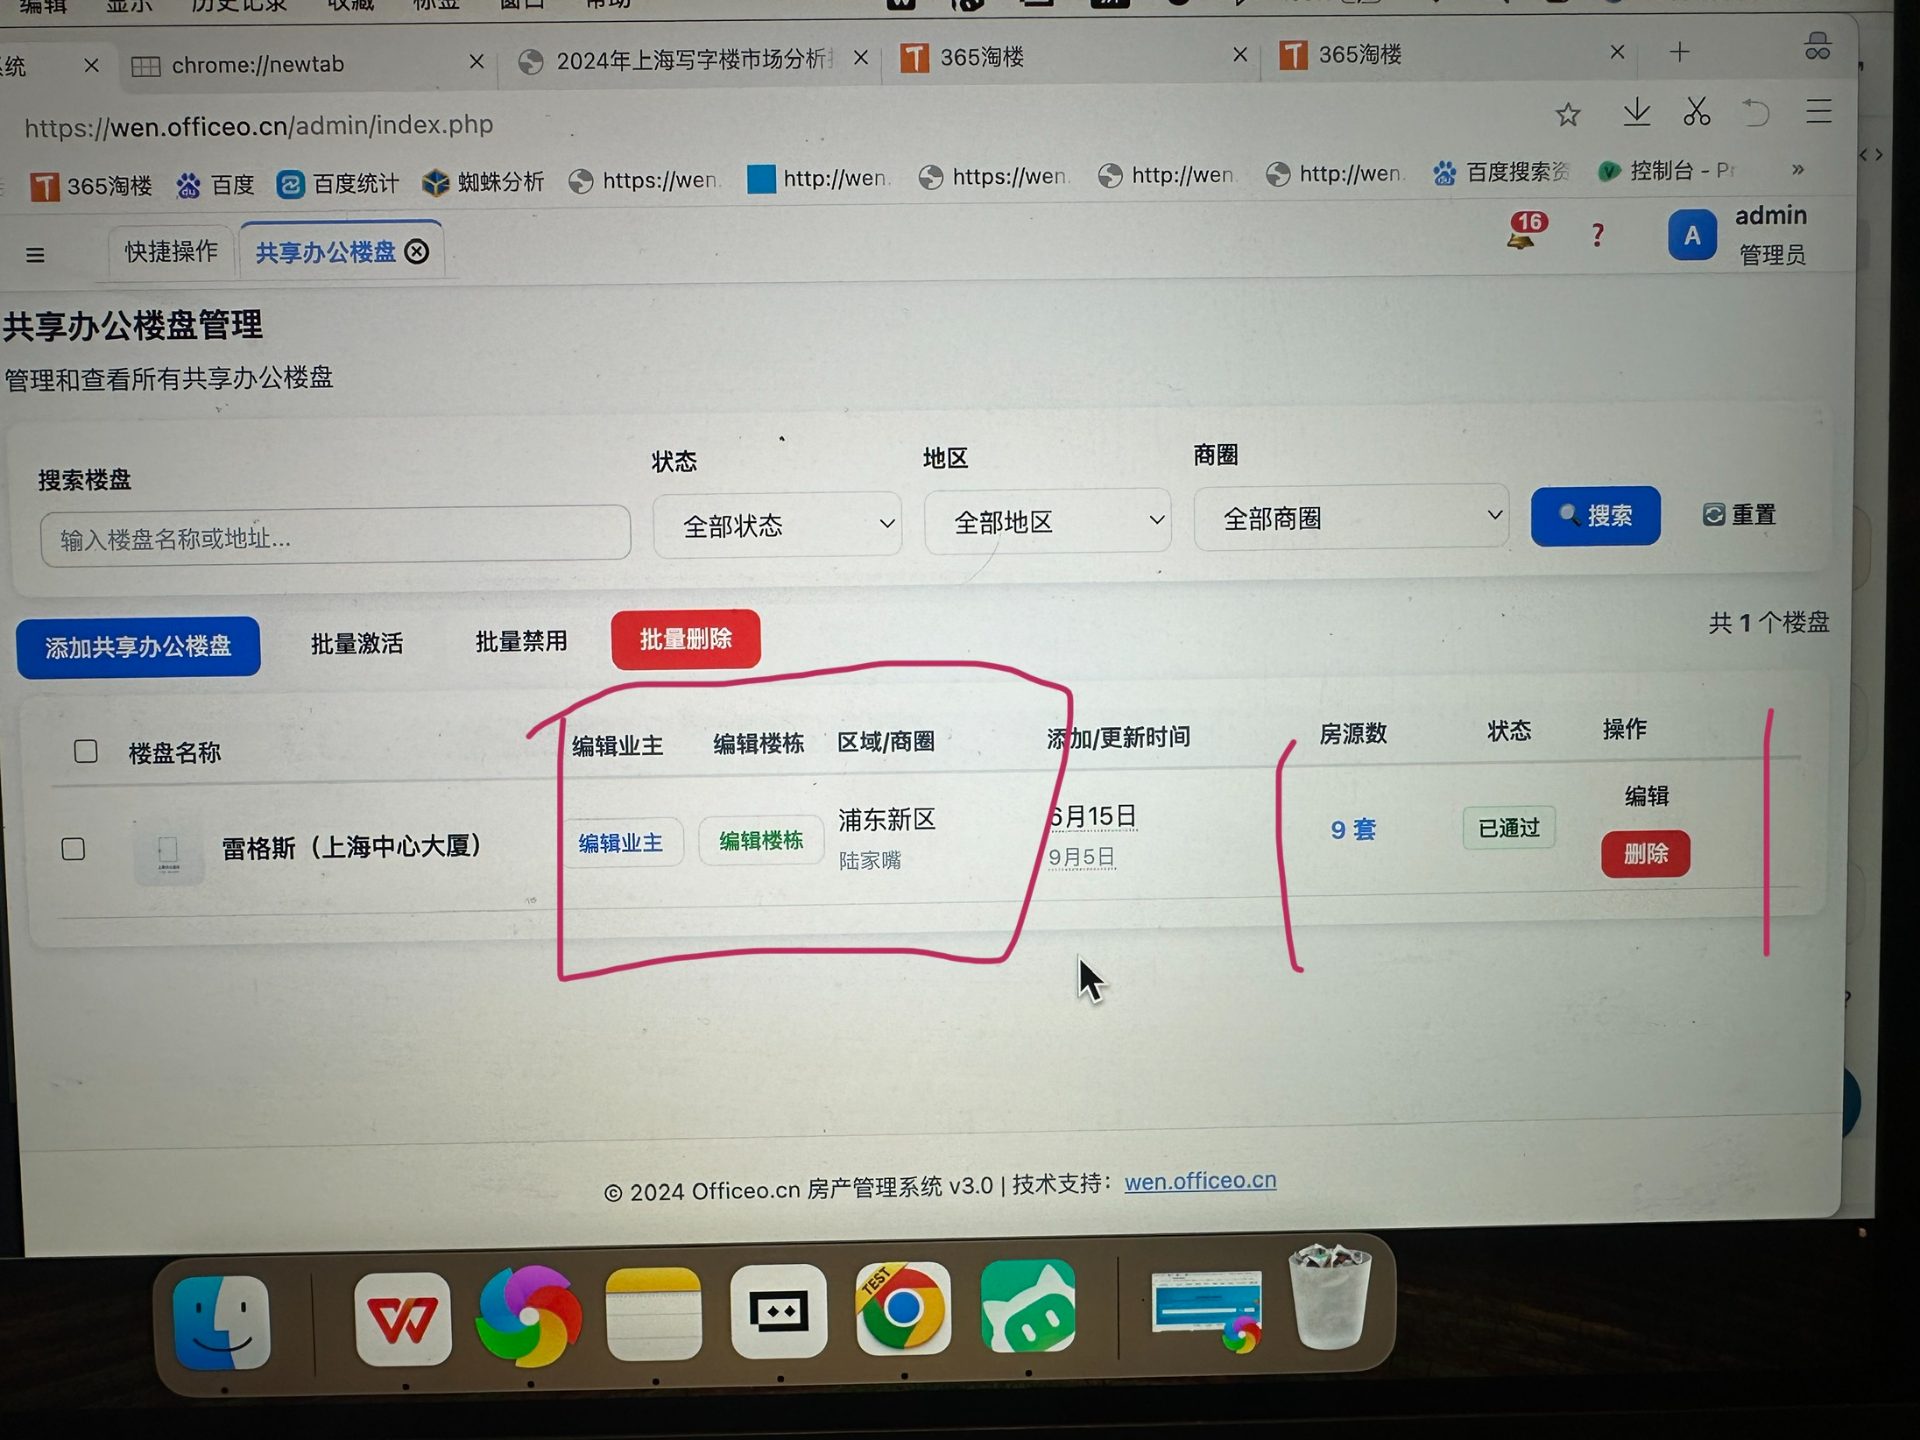
Task: Click 批量禁用 button
Action: [521, 641]
